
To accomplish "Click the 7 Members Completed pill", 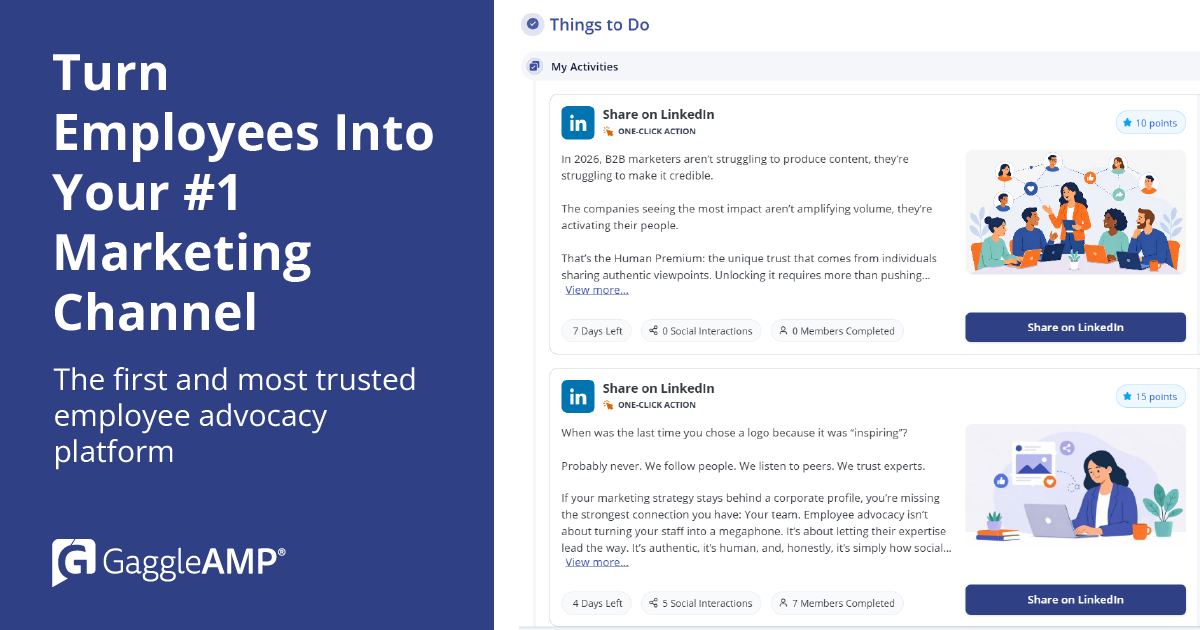I will pyautogui.click(x=837, y=603).
